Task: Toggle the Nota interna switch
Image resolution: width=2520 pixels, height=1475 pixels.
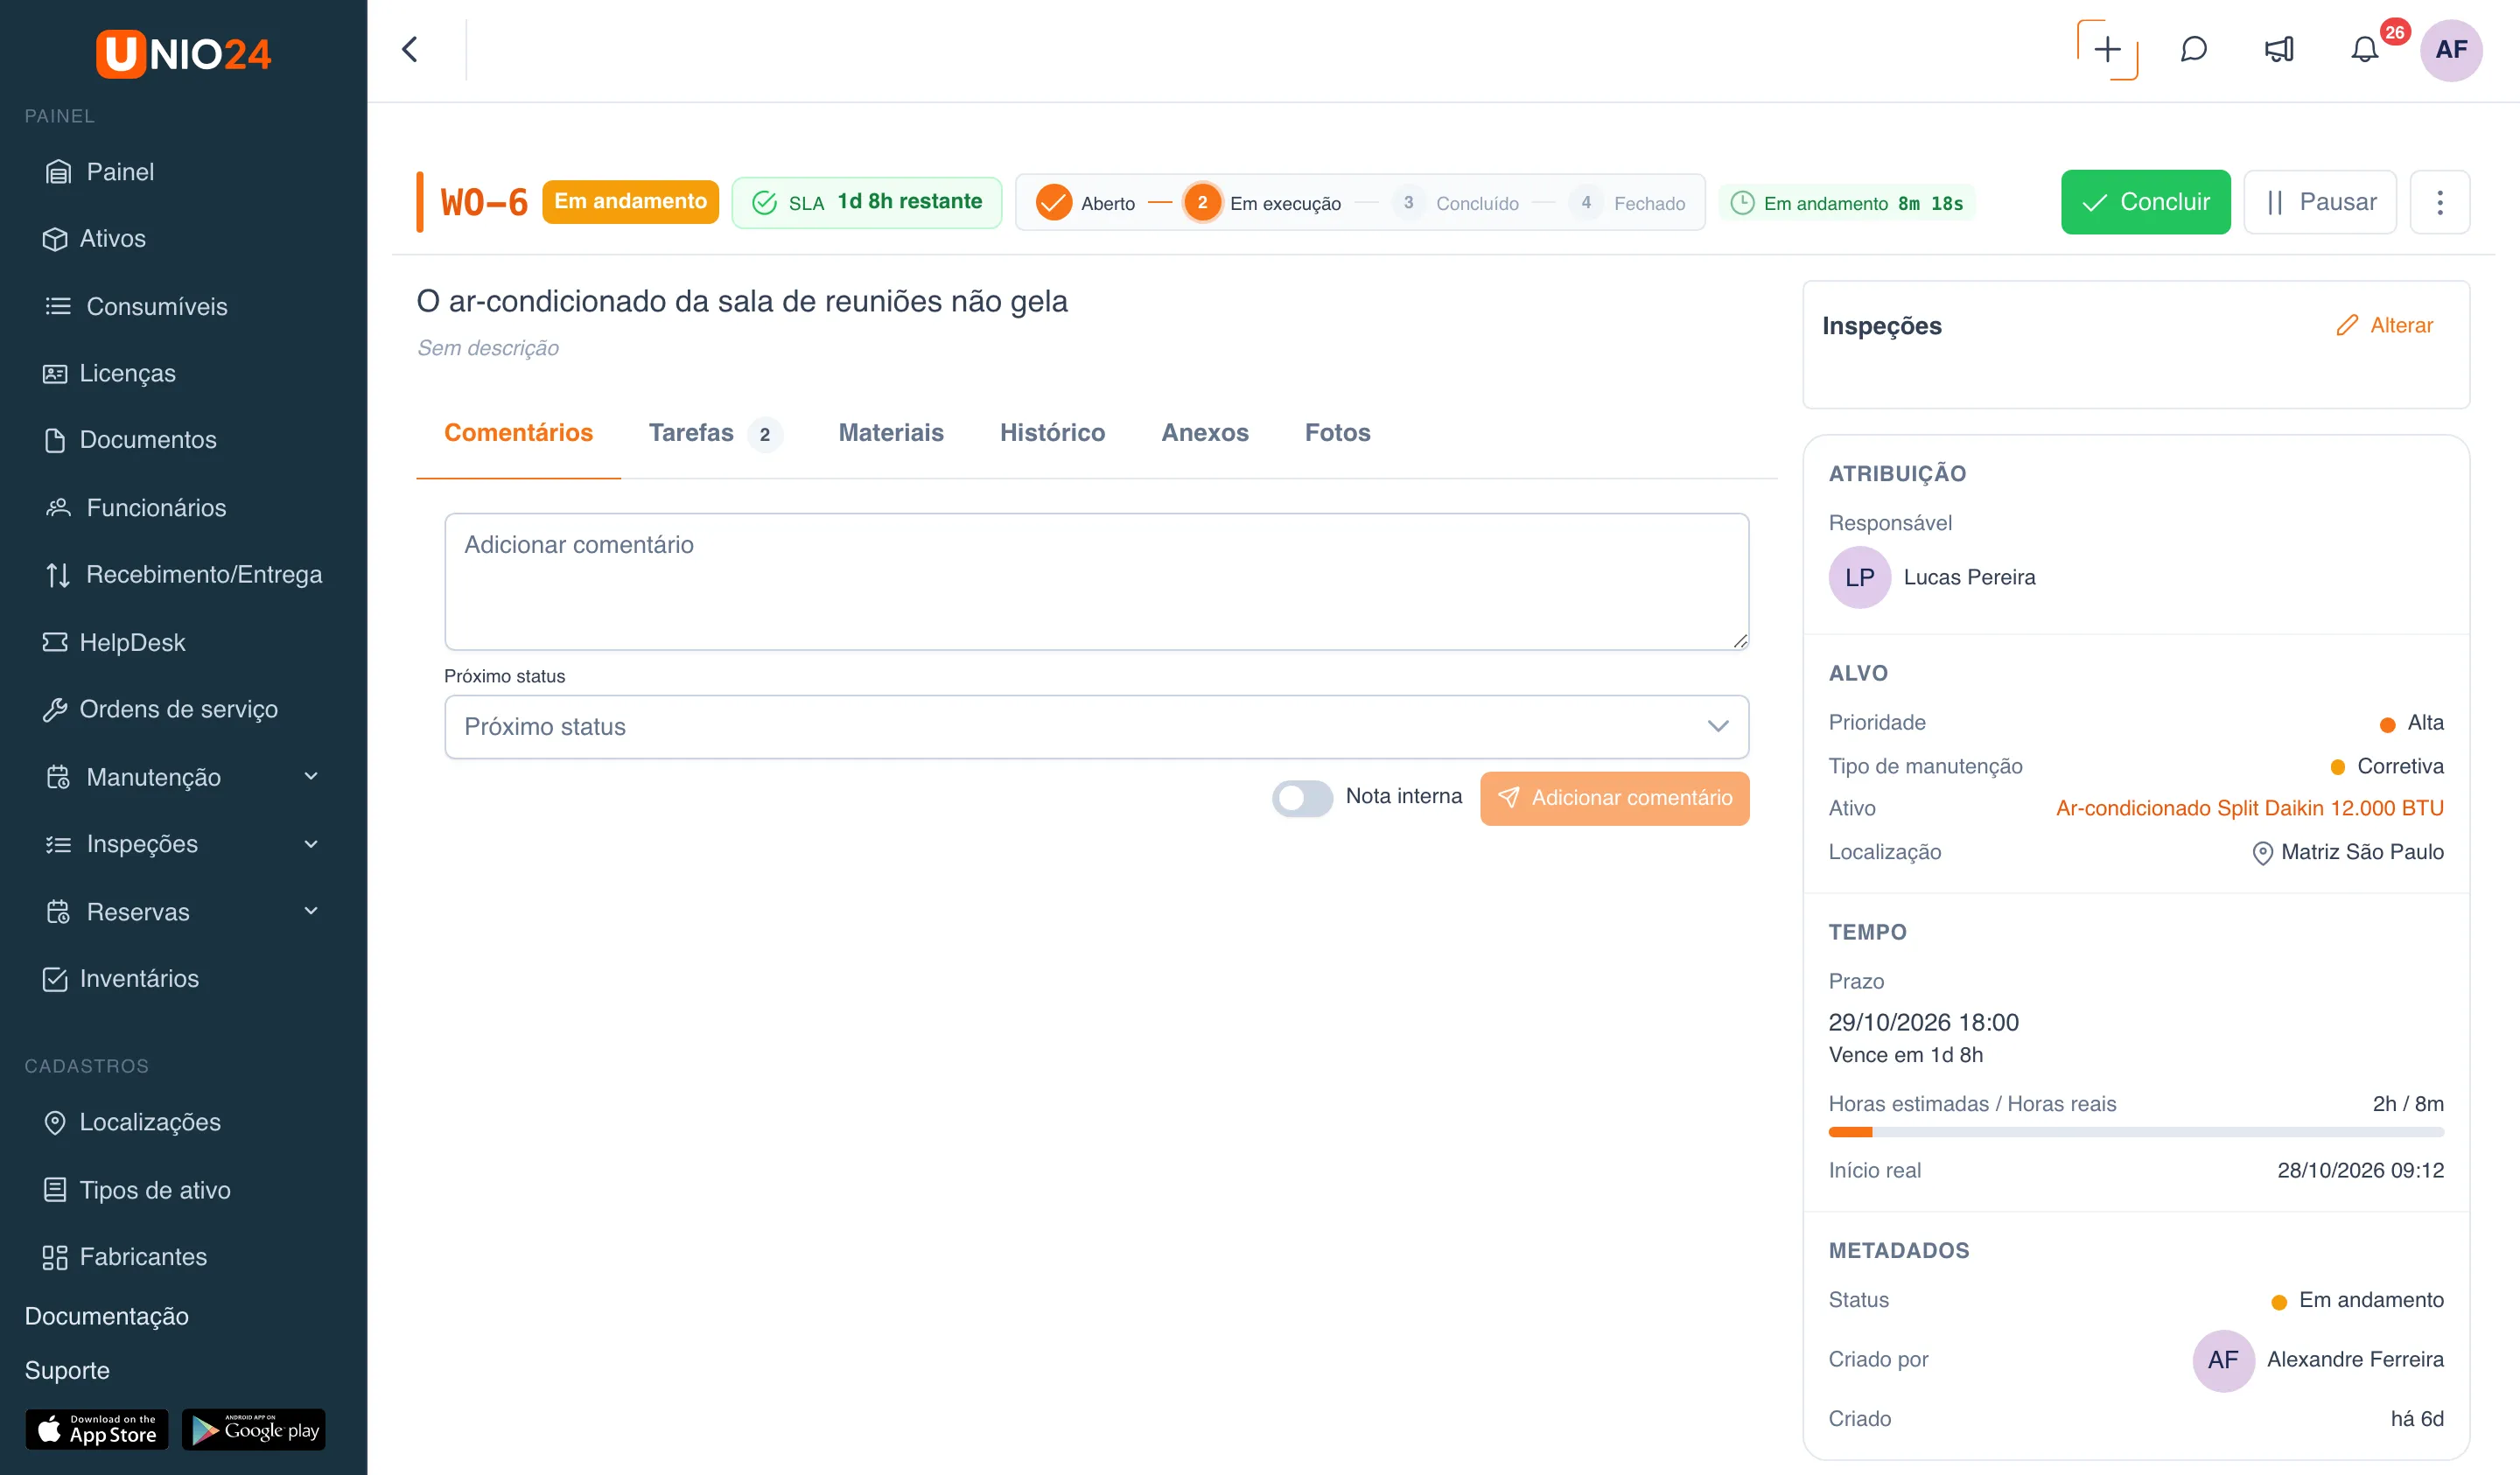Action: pos(1302,797)
